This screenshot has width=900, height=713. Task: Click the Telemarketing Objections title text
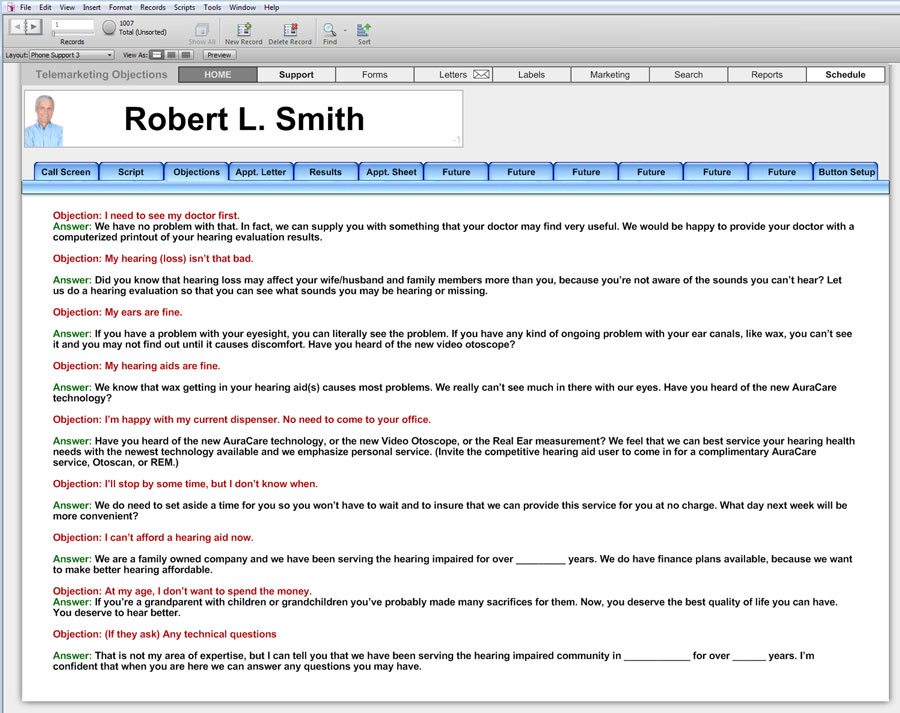click(101, 75)
